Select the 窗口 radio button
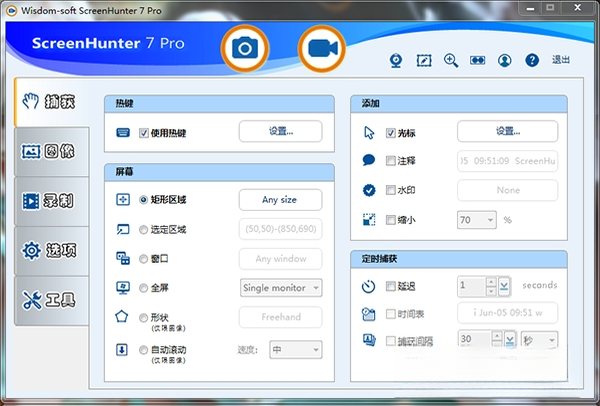This screenshot has height=406, width=600. (x=143, y=259)
